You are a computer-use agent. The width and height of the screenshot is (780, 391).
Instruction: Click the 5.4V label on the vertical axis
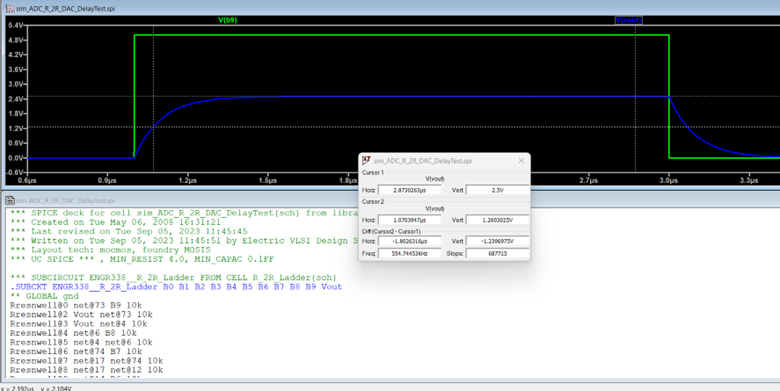[15, 25]
